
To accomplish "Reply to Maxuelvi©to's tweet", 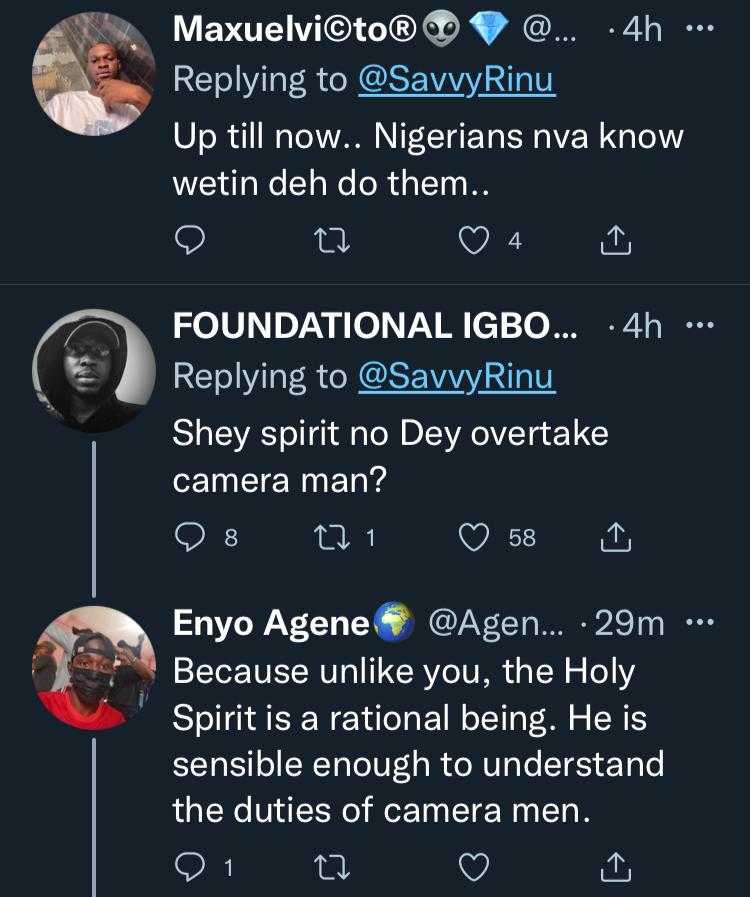I will (193, 240).
